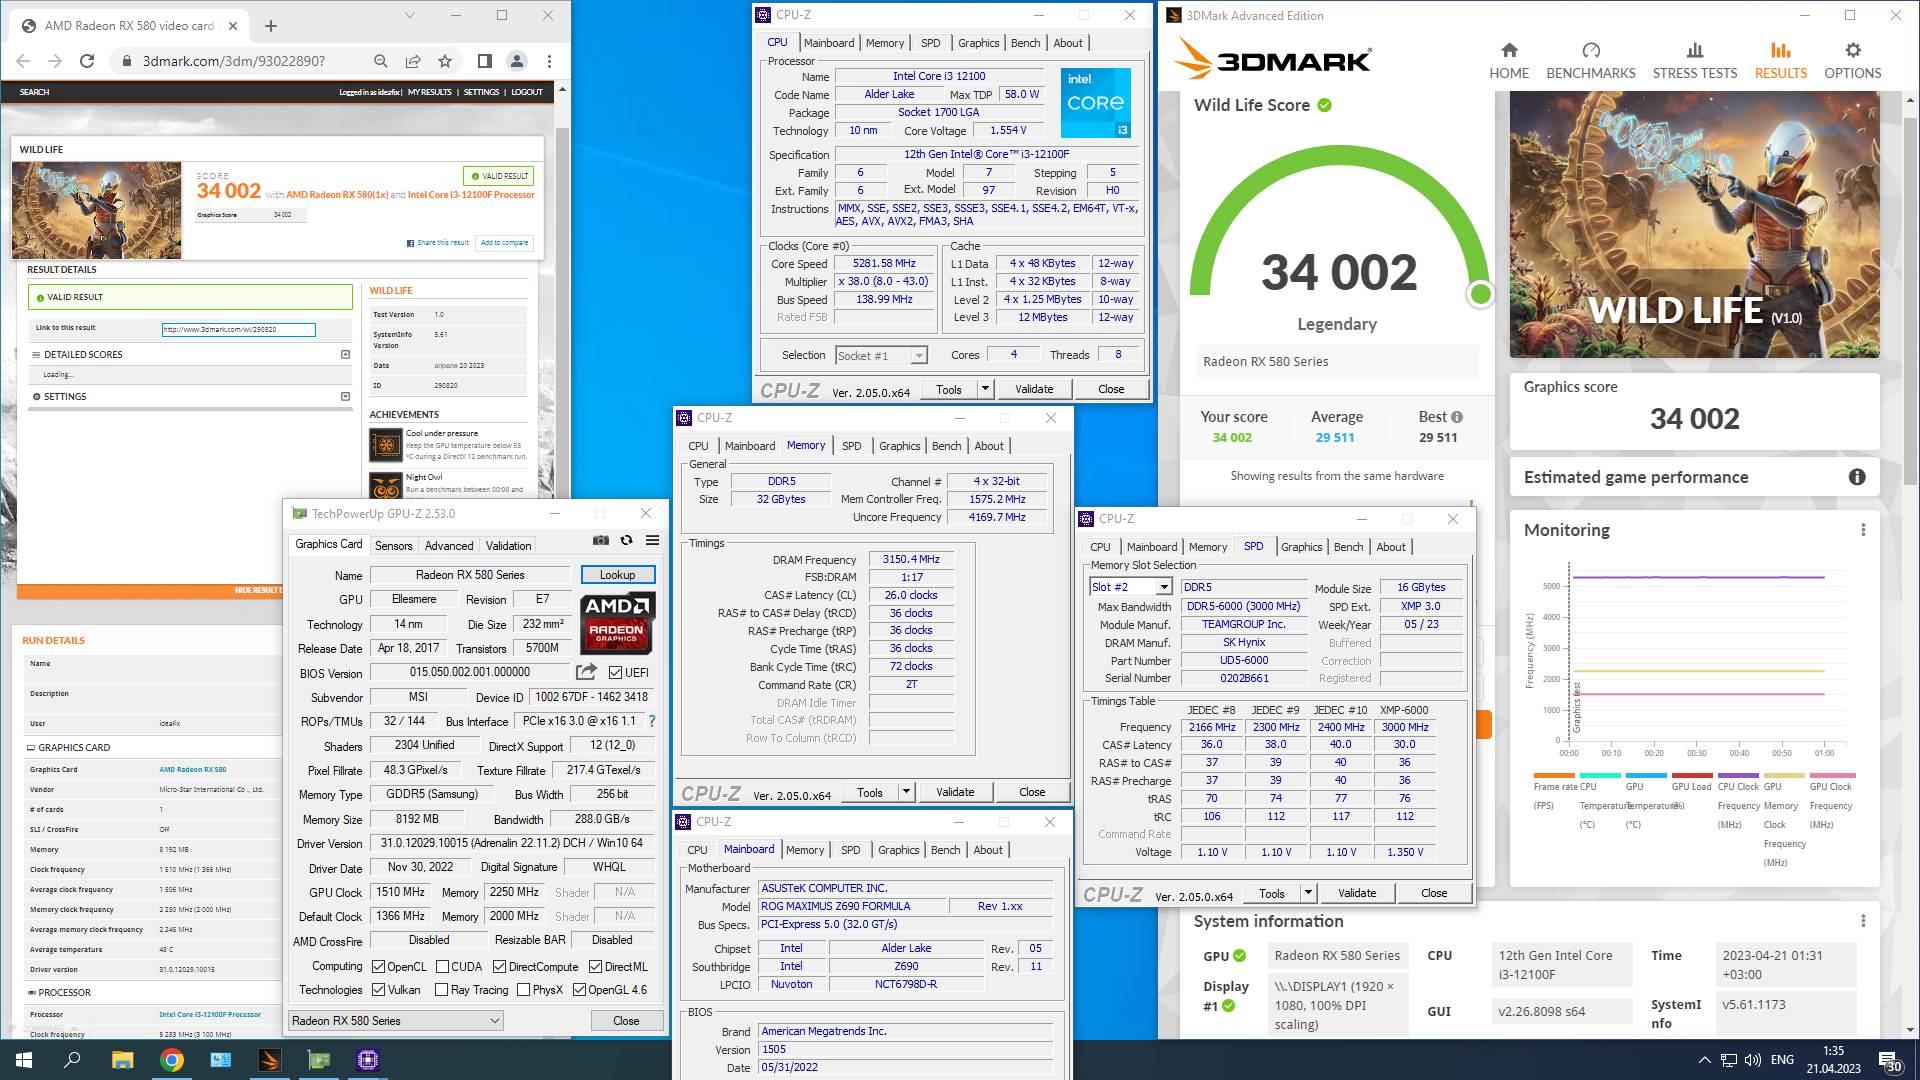This screenshot has width=1920, height=1080.
Task: Toggle the Vulkan checkbox
Action: [x=378, y=990]
